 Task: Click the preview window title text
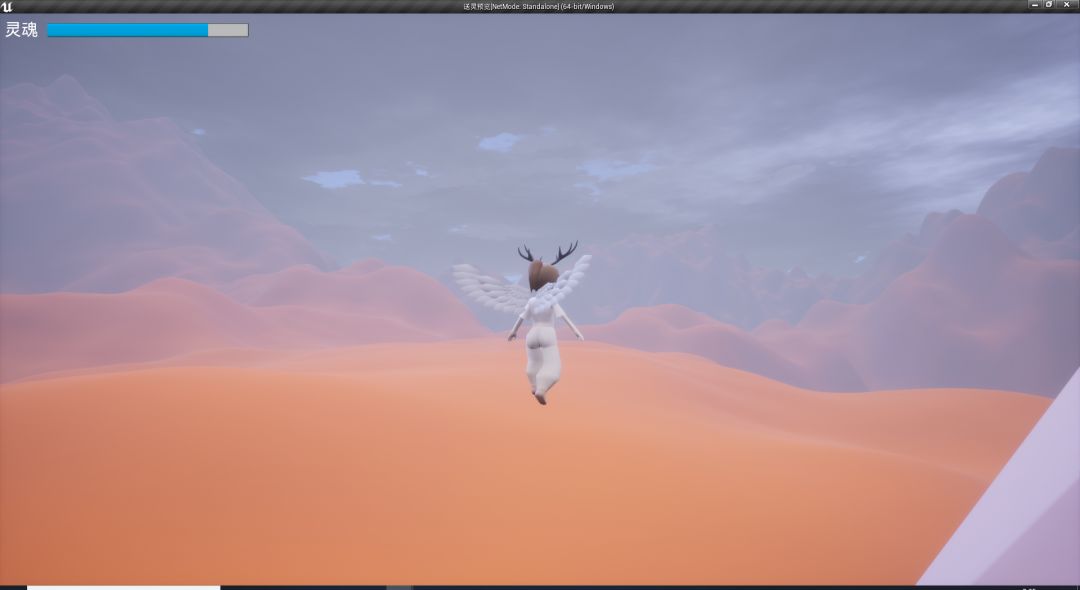(538, 6)
